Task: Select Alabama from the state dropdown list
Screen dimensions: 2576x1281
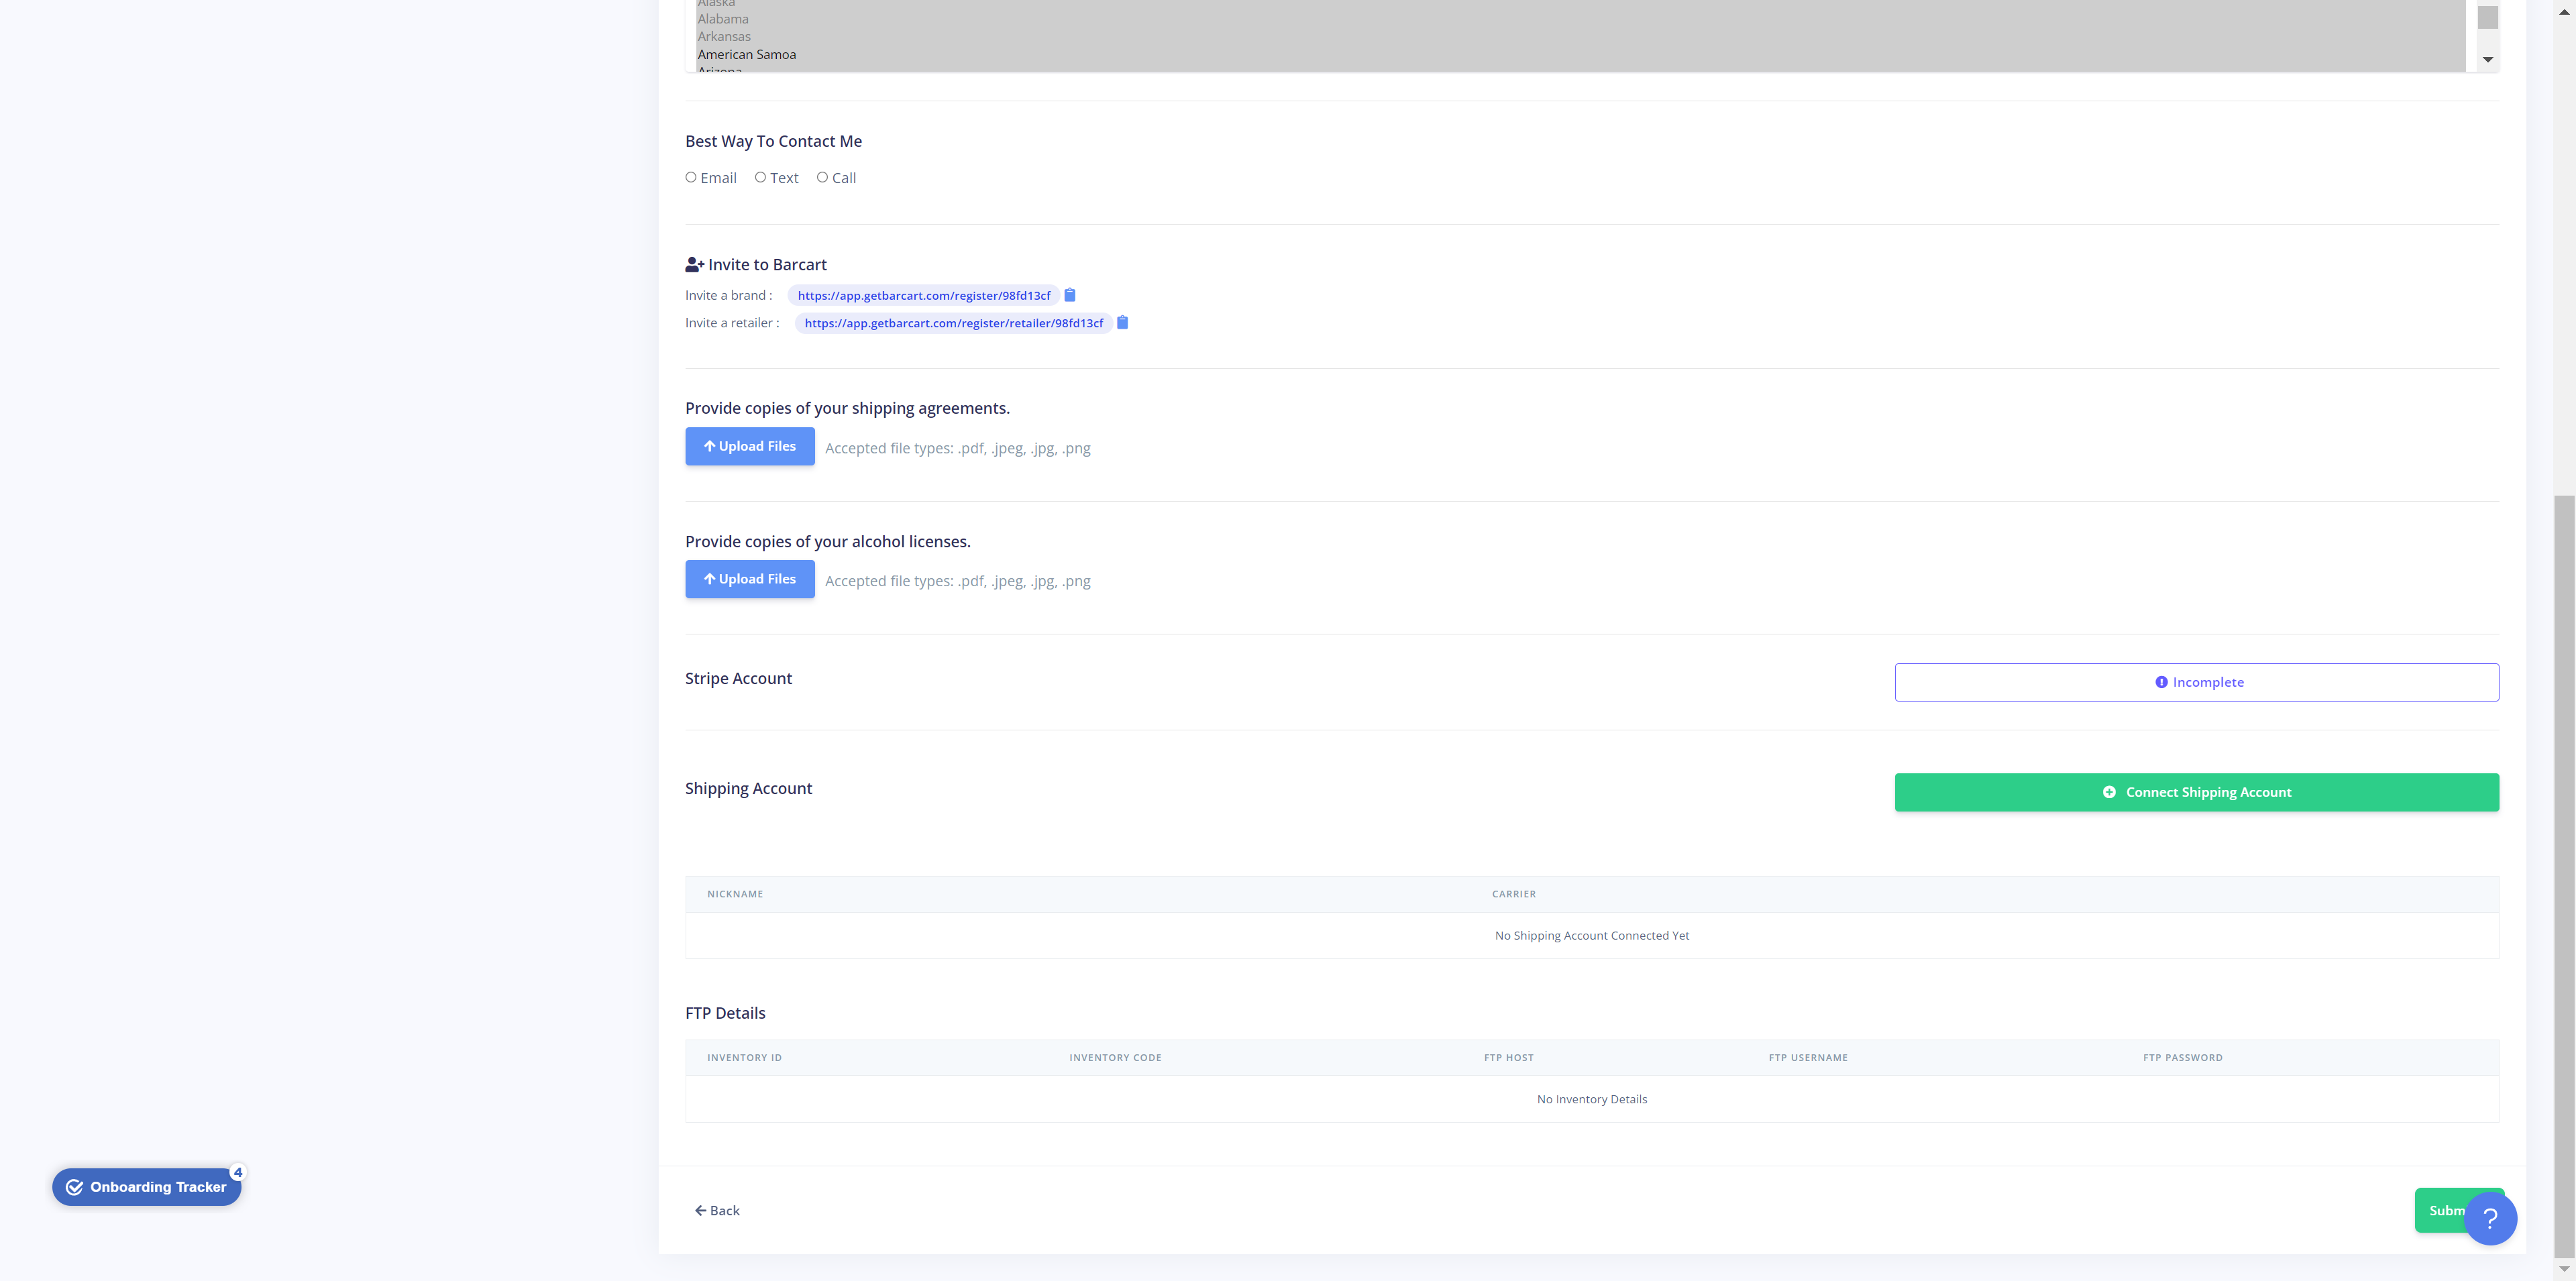Action: (723, 18)
